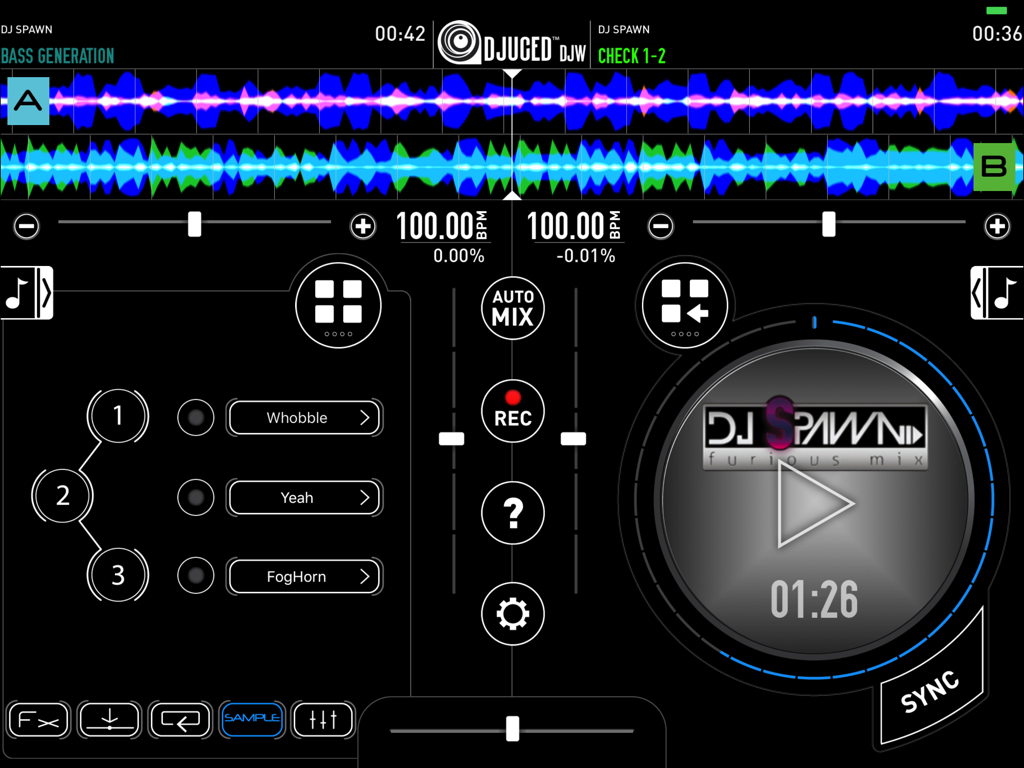Open Deck A performance pads grid icon
Viewport: 1024px width, 768px height.
point(337,305)
